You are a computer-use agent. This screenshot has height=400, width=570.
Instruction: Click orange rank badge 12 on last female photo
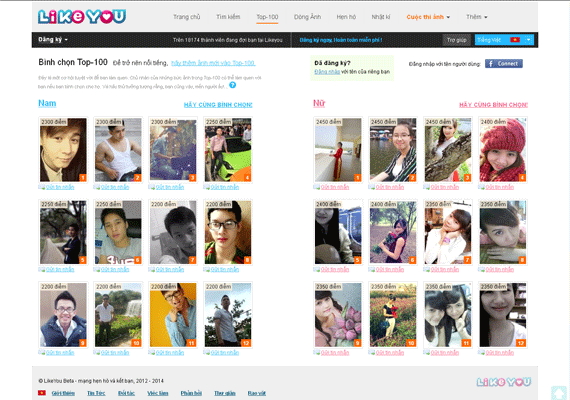tap(521, 343)
